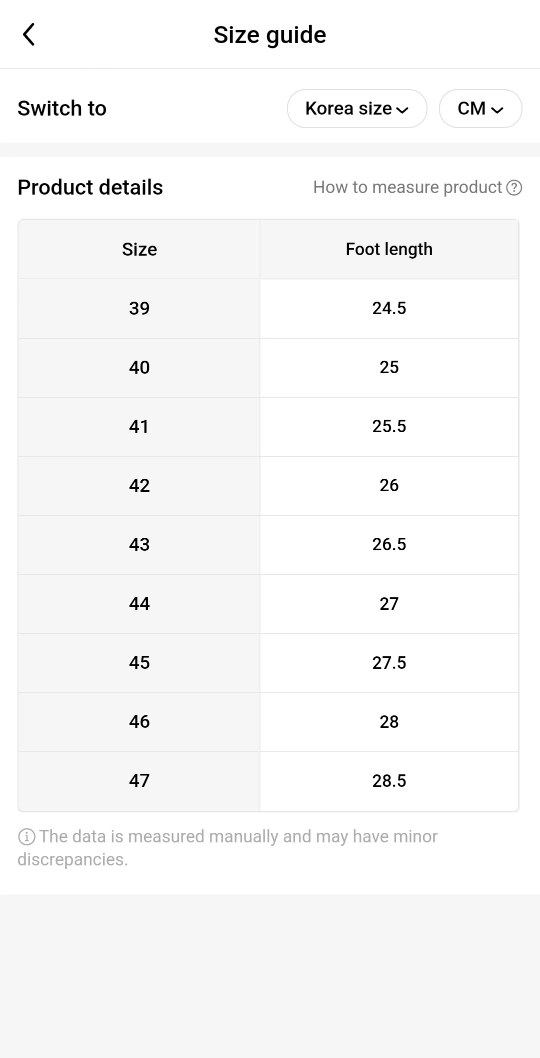Click the question mark help icon
Viewport: 540px width, 1058px height.
[514, 188]
